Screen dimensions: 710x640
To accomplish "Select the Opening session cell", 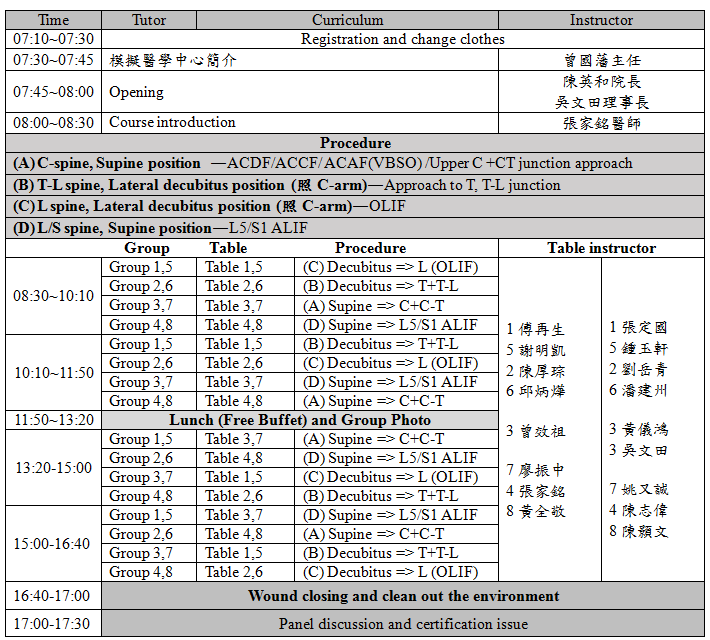I will (x=136, y=92).
